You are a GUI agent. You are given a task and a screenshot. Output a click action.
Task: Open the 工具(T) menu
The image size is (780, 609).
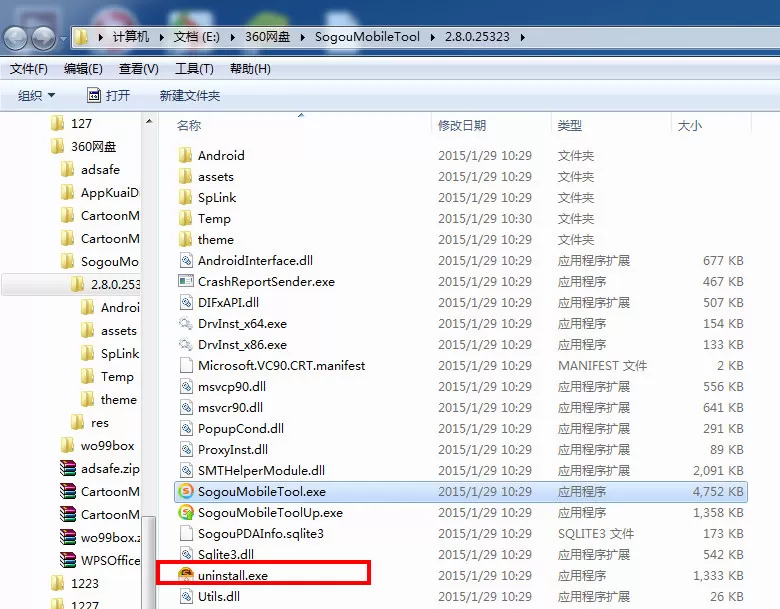pyautogui.click(x=194, y=69)
